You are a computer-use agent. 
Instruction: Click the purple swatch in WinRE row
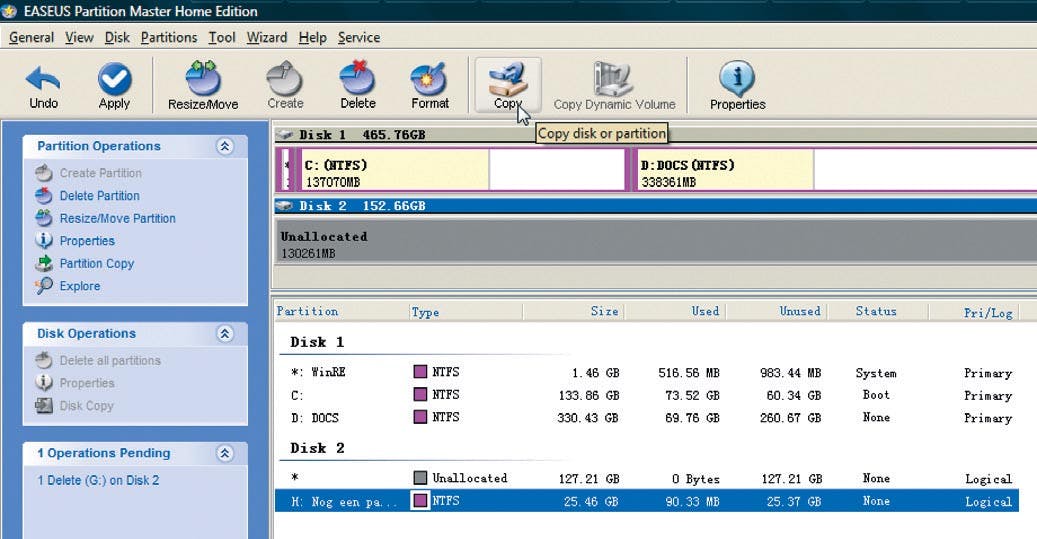420,372
